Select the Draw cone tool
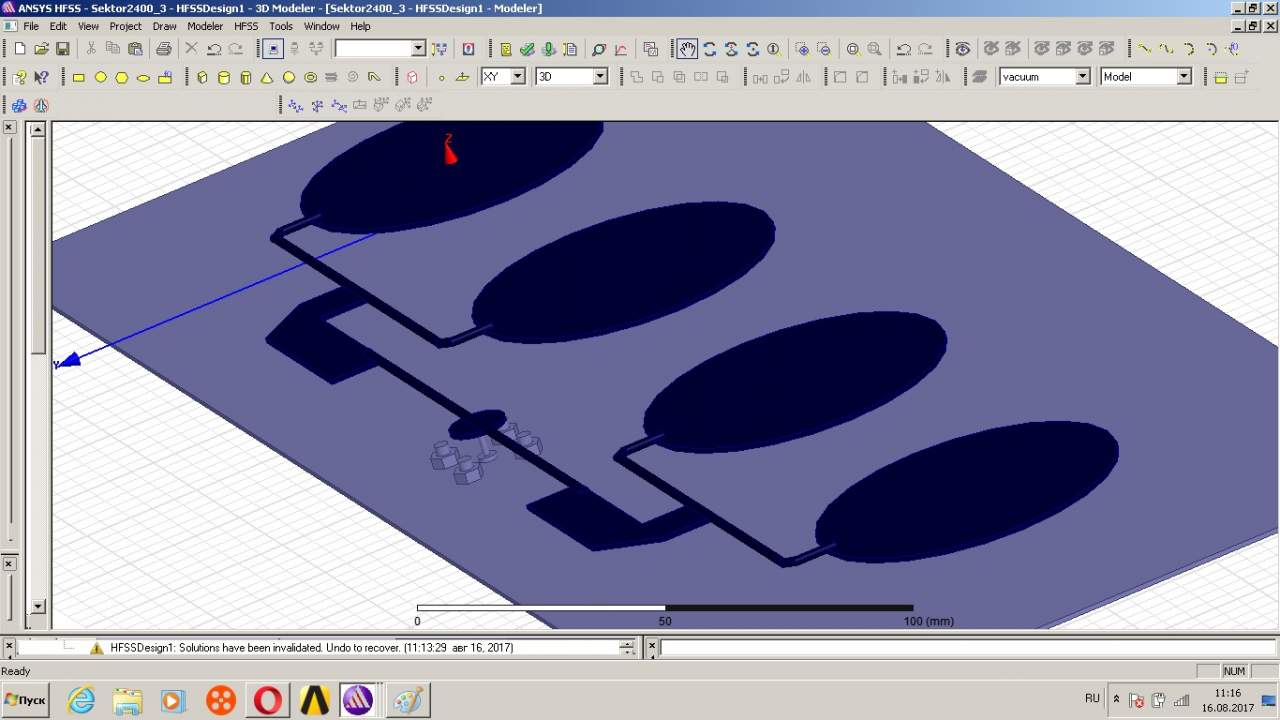1280x720 pixels. pos(267,77)
